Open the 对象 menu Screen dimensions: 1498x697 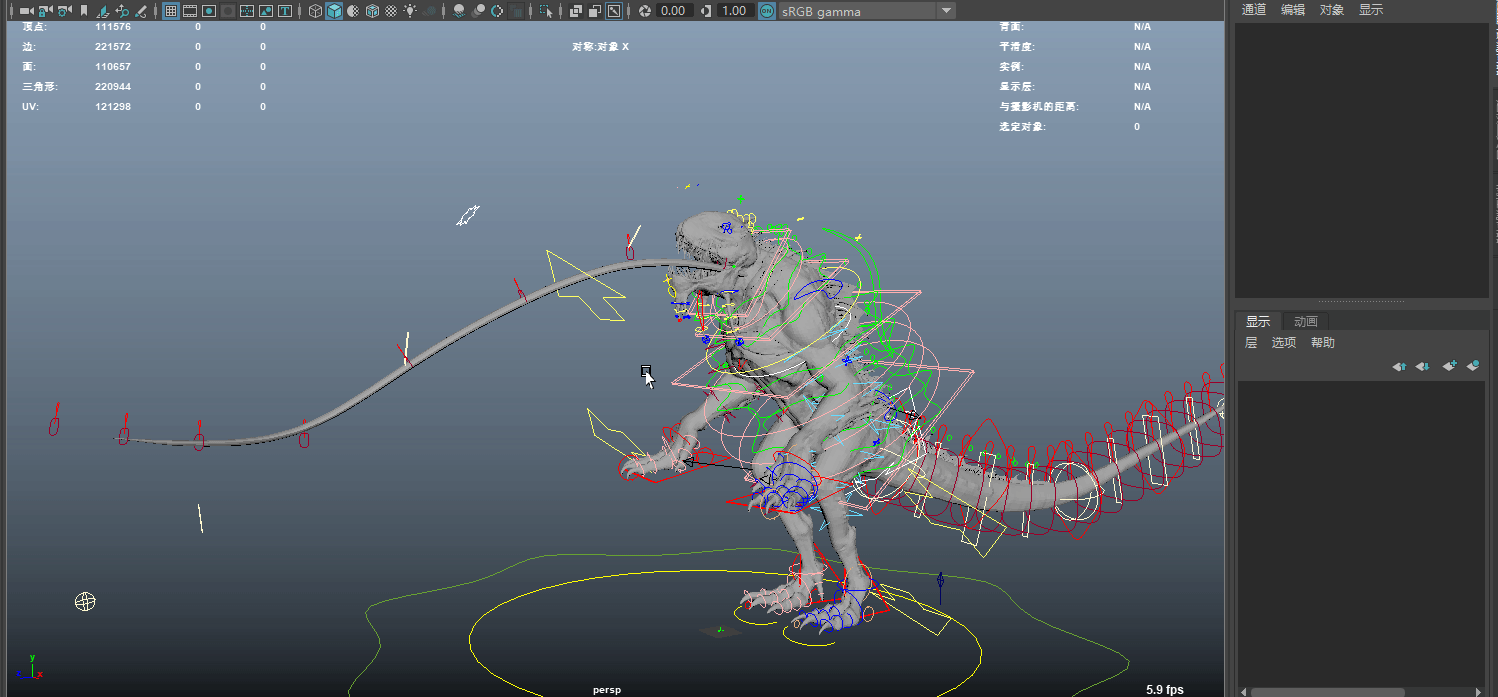(x=1332, y=10)
